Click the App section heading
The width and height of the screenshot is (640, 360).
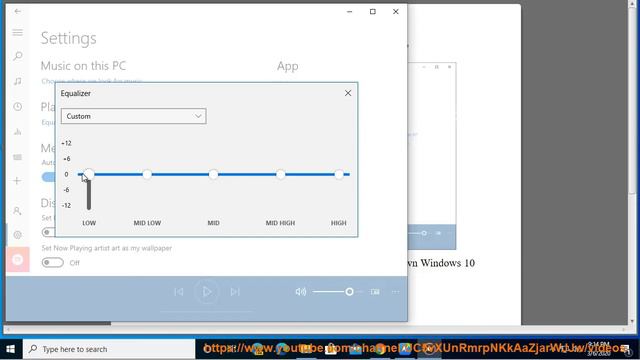click(288, 66)
